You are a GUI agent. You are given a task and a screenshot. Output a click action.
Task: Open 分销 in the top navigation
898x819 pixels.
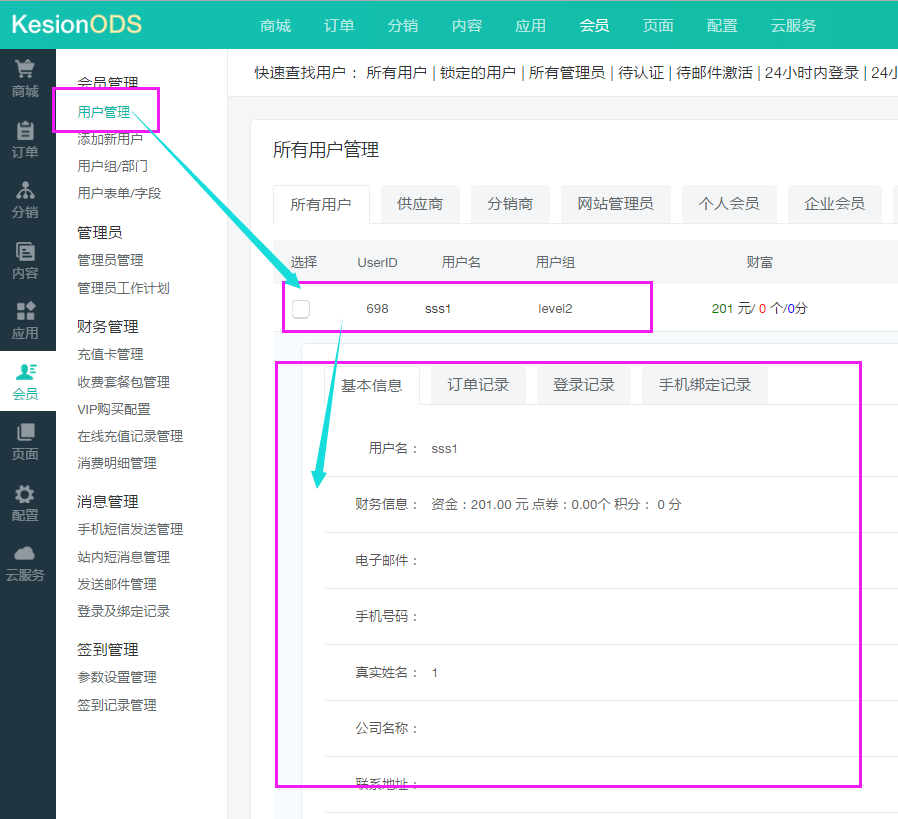click(x=403, y=26)
